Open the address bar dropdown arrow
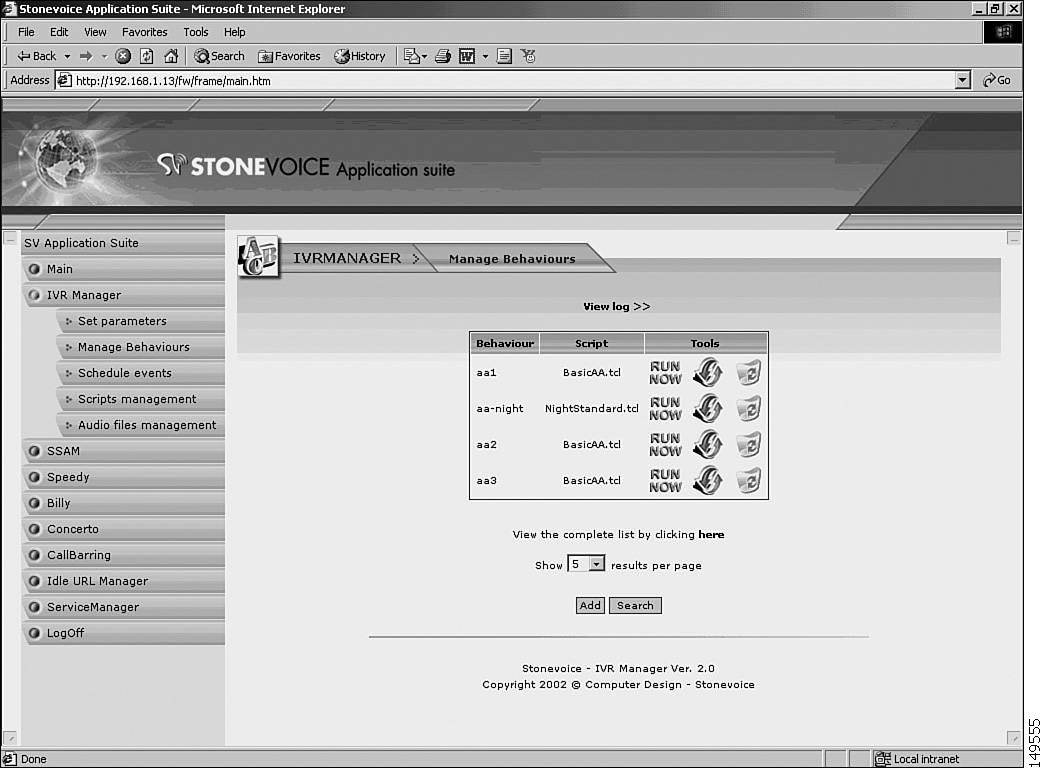The image size is (1041, 768). point(963,80)
